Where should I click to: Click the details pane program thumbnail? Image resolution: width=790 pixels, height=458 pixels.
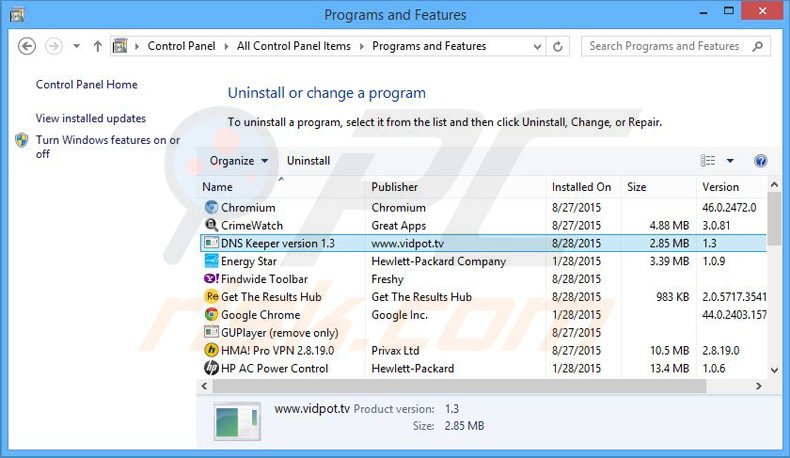tap(237, 421)
